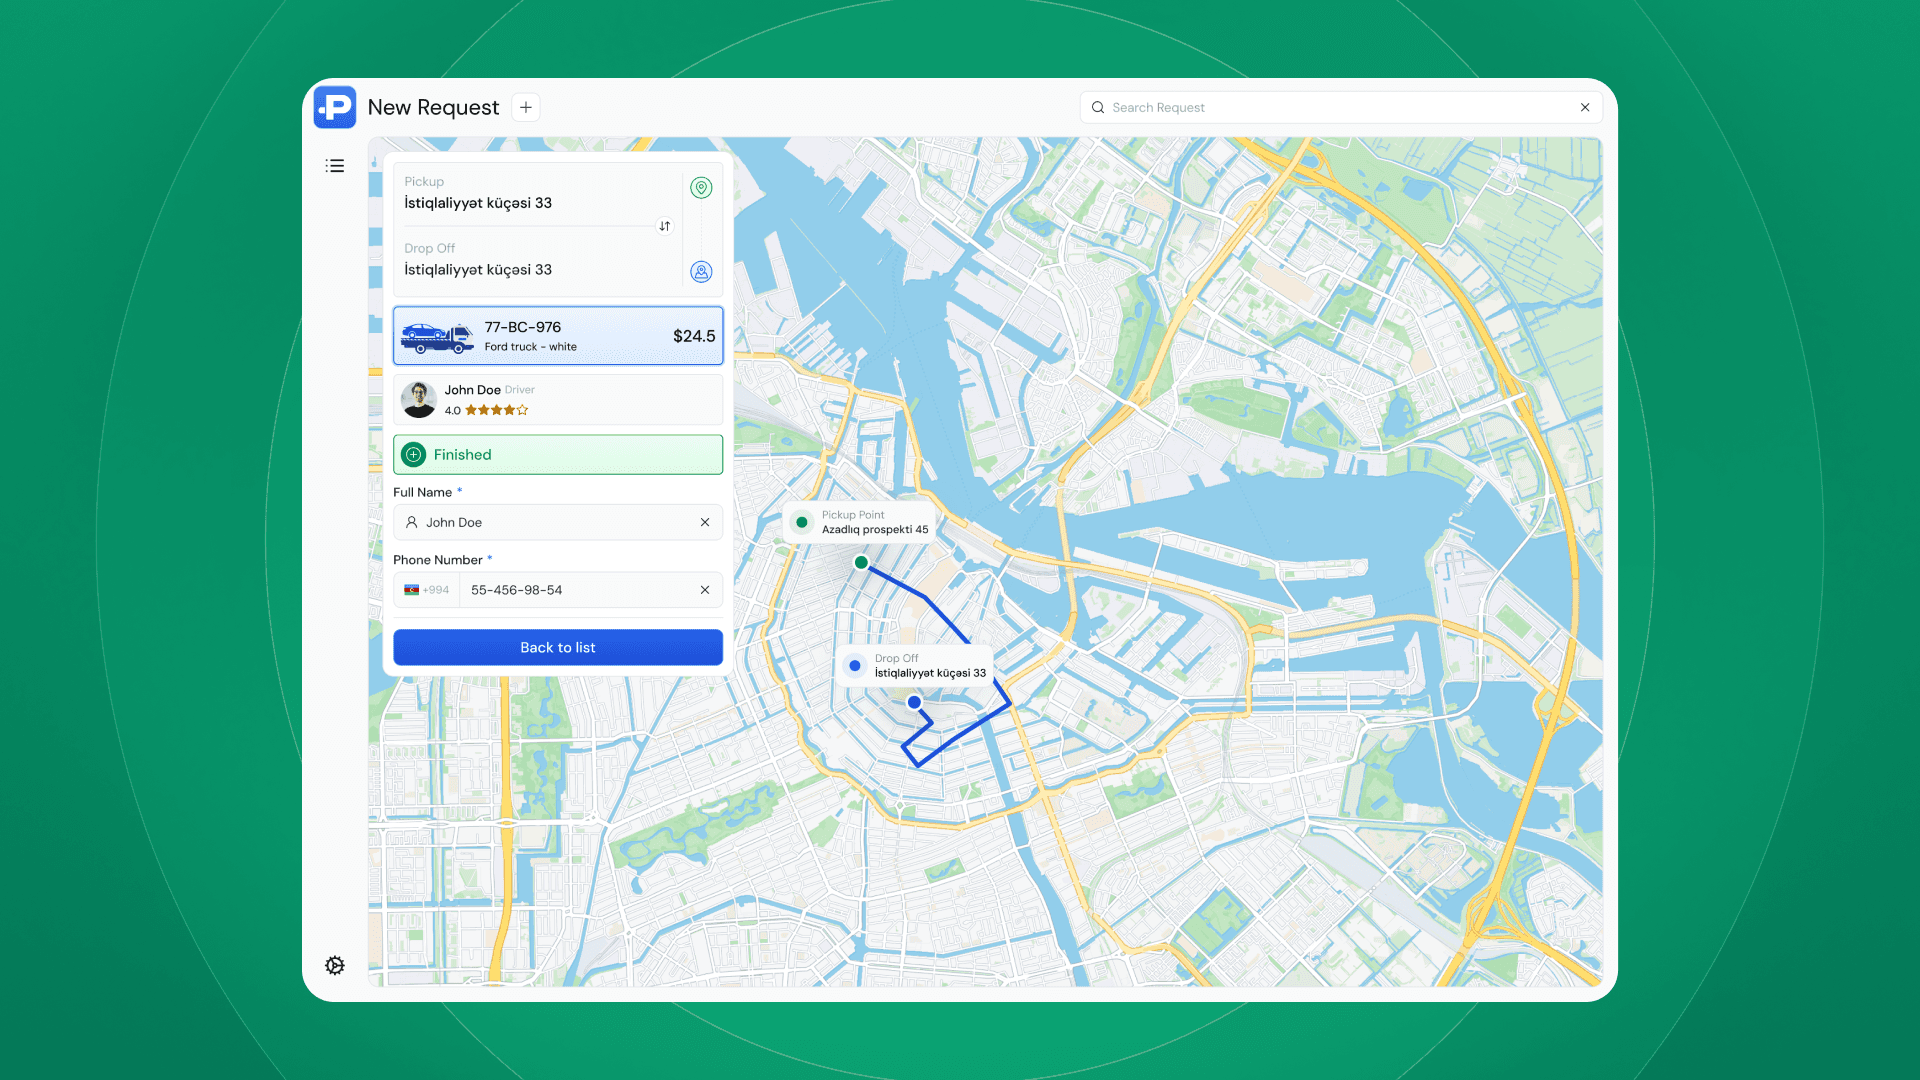Select vehicle card 77-BC-976
Image resolution: width=1920 pixels, height=1080 pixels.
tap(557, 335)
